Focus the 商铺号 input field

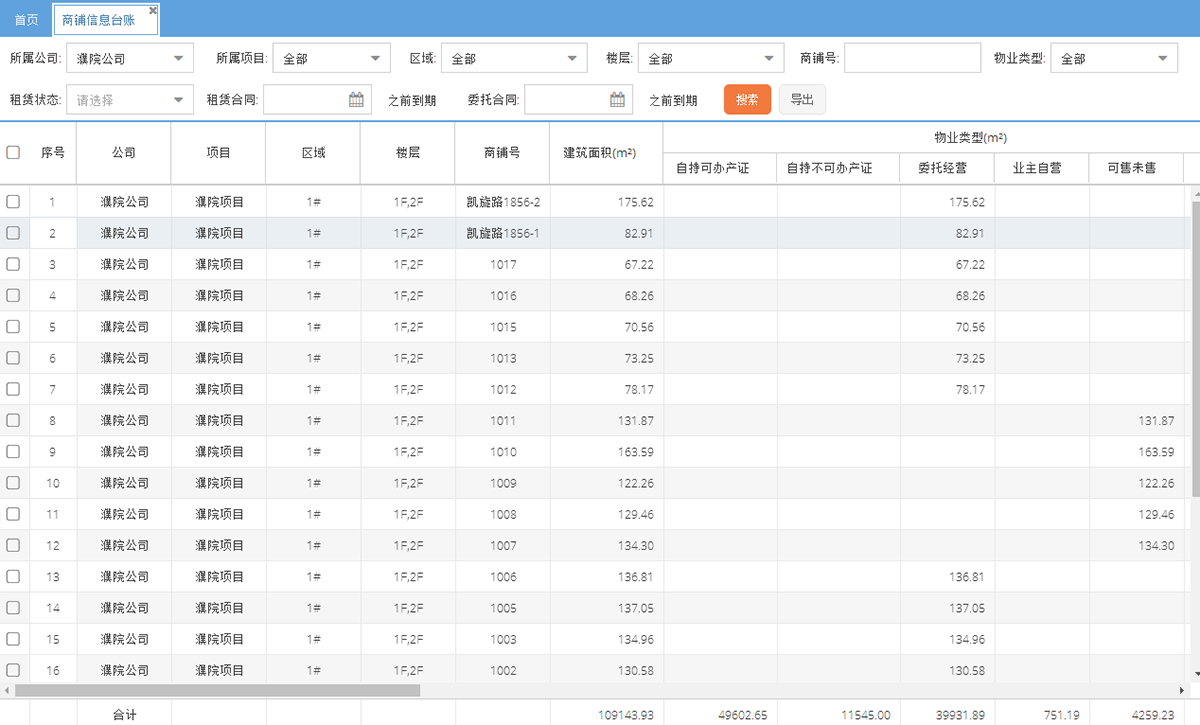[912, 59]
